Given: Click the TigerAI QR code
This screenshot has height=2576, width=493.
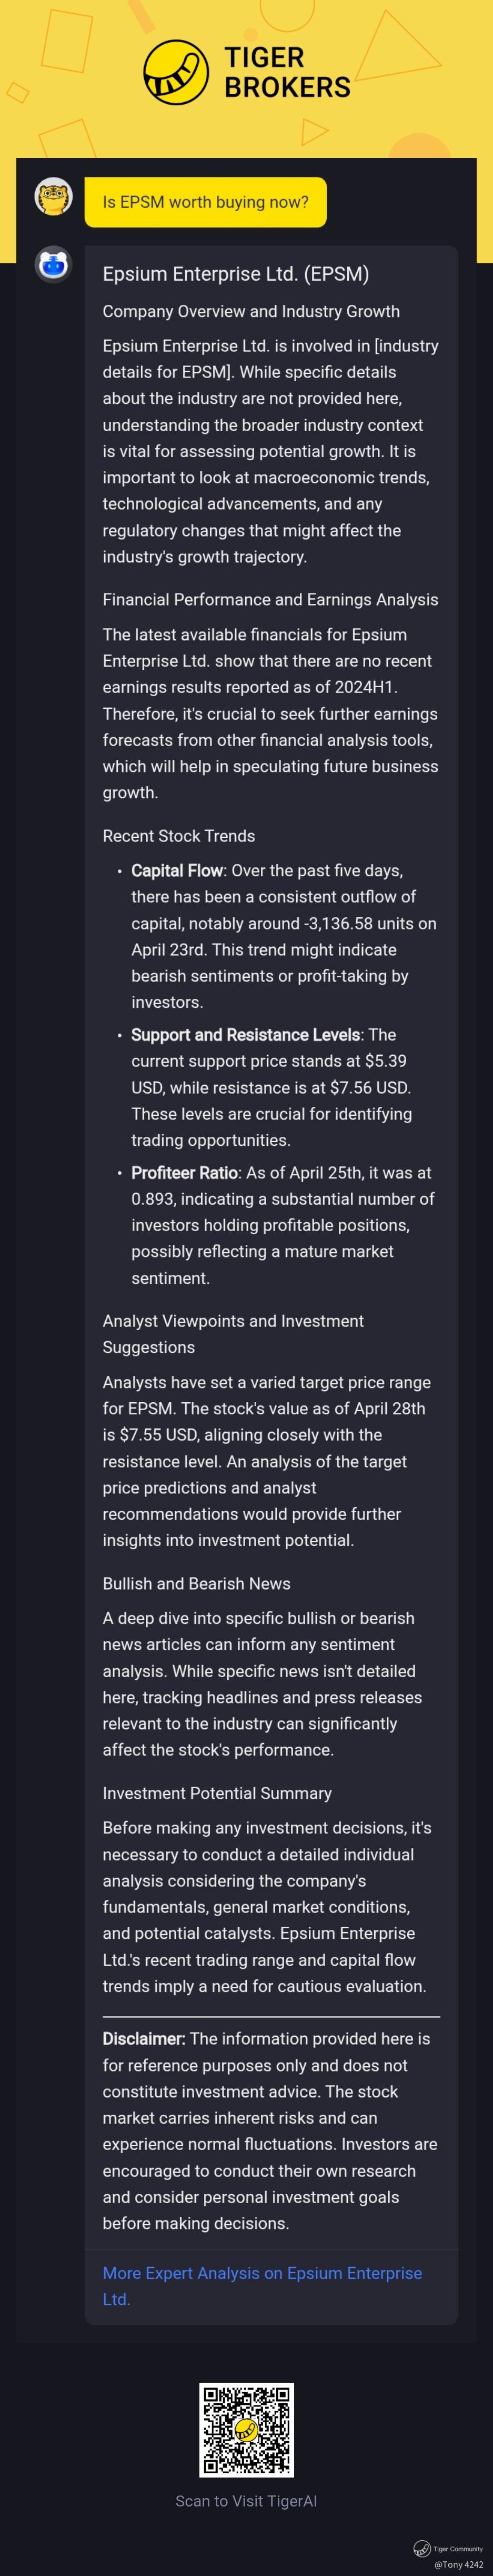Looking at the screenshot, I should (x=246, y=2429).
